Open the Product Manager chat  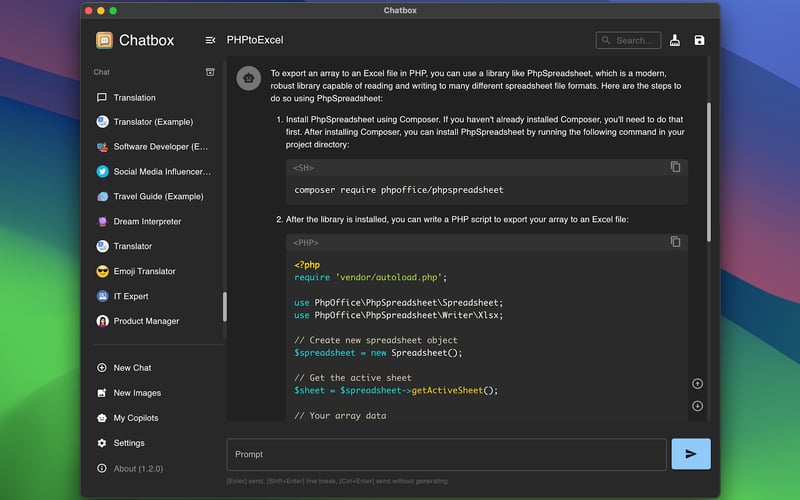[x=146, y=321]
